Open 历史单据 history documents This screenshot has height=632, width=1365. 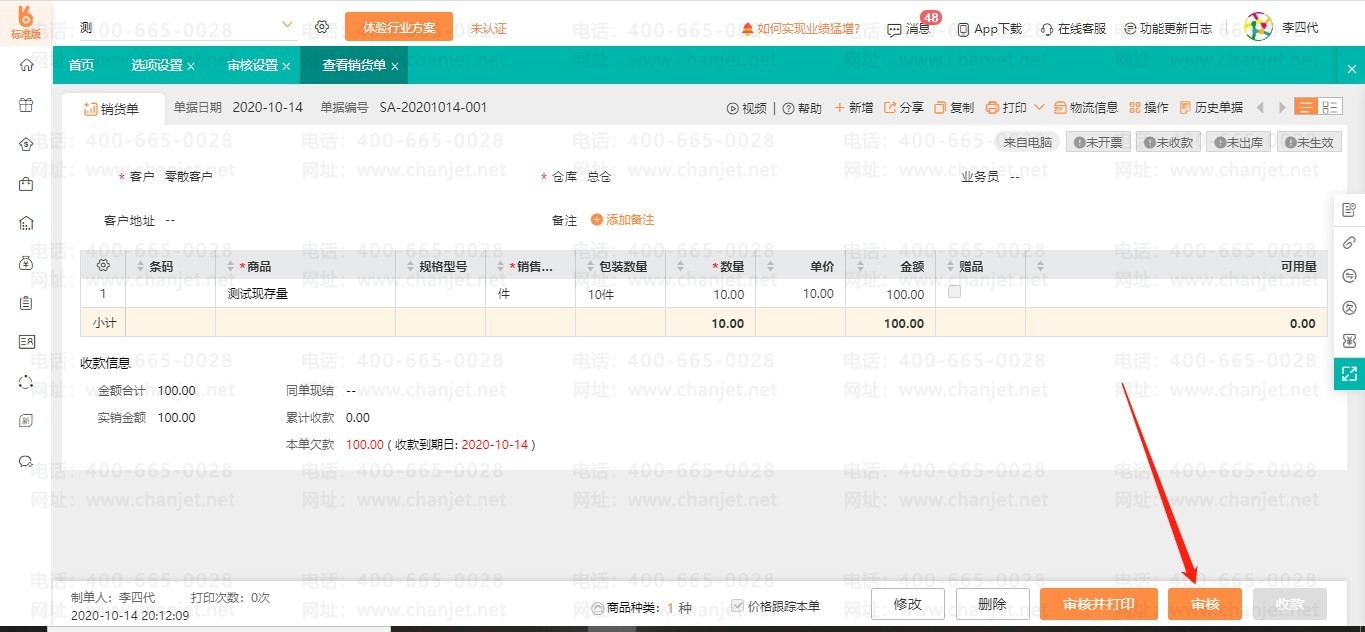pos(1212,108)
